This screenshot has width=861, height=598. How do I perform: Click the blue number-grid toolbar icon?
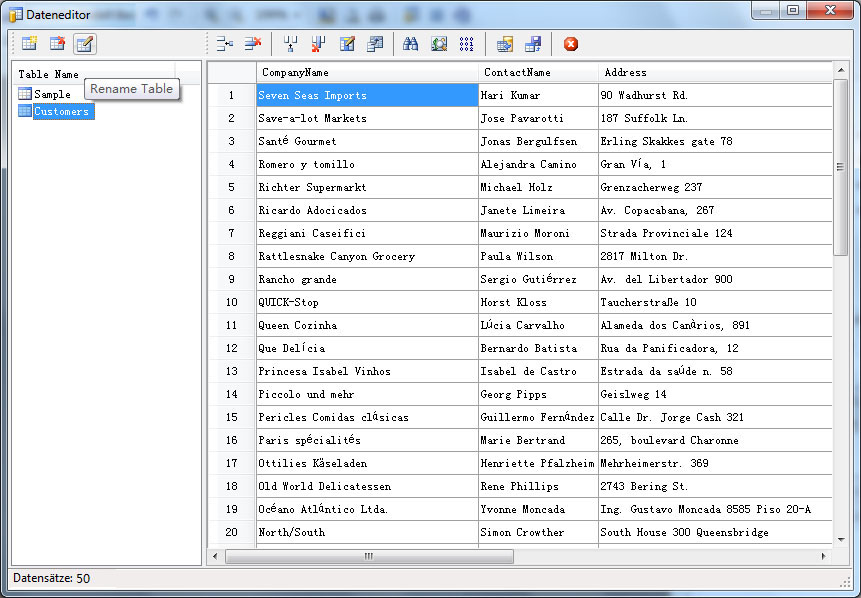466,44
